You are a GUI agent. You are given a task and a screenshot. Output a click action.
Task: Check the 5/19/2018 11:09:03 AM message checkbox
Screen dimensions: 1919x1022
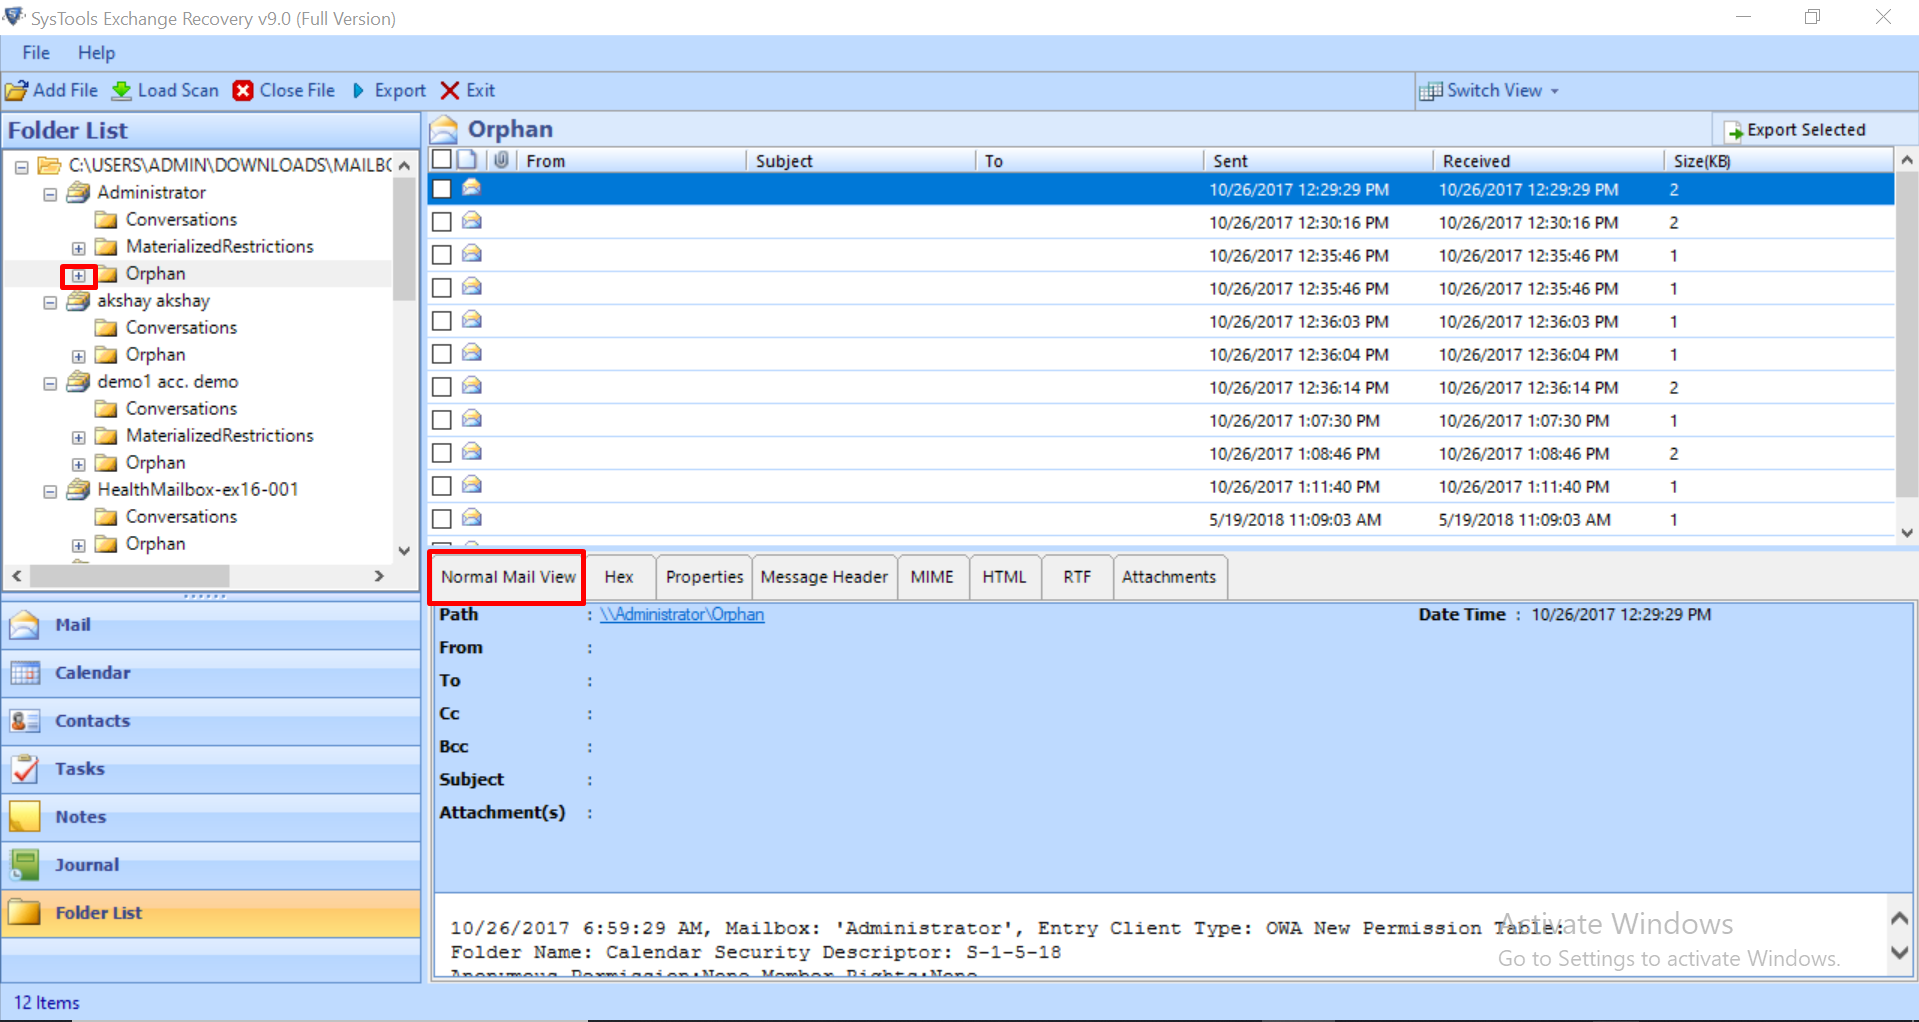click(441, 519)
